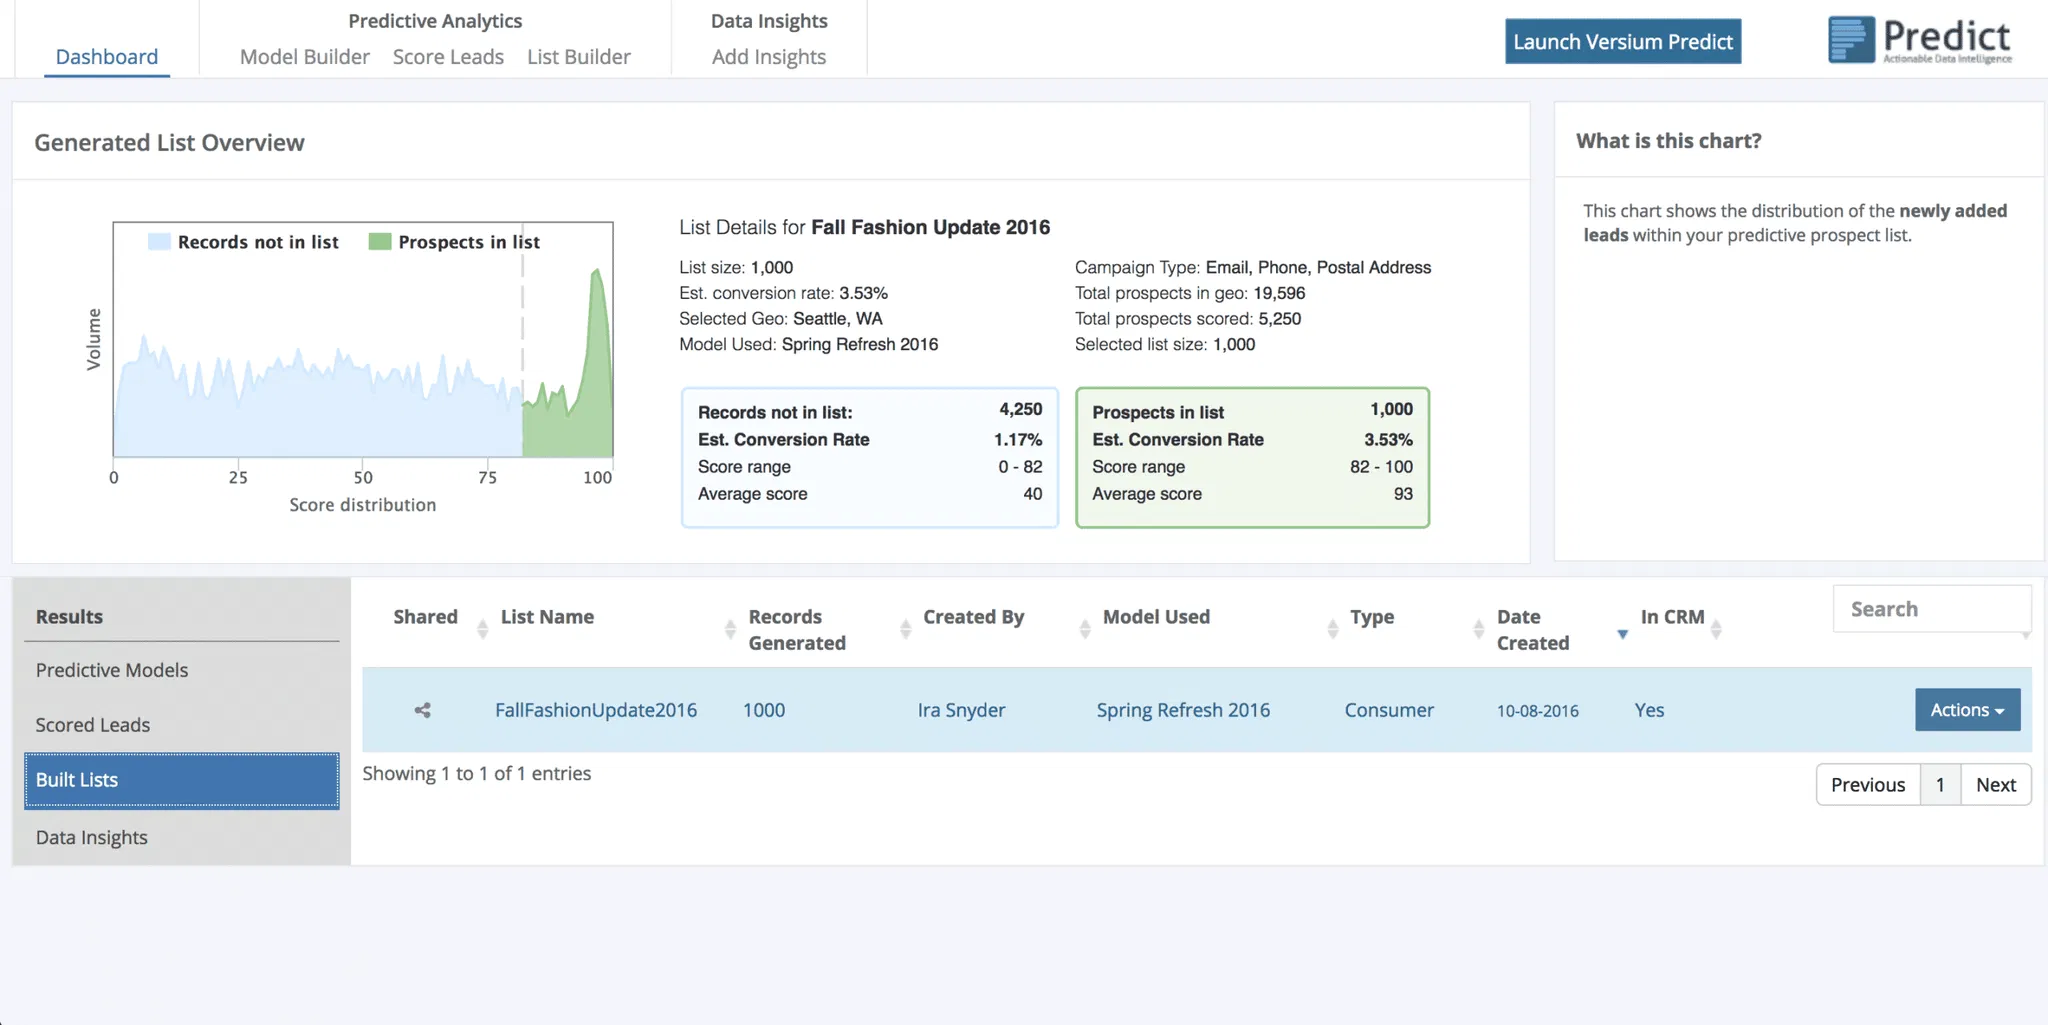Sort by Created By column arrows
This screenshot has height=1025, width=2048.
pos(1085,629)
